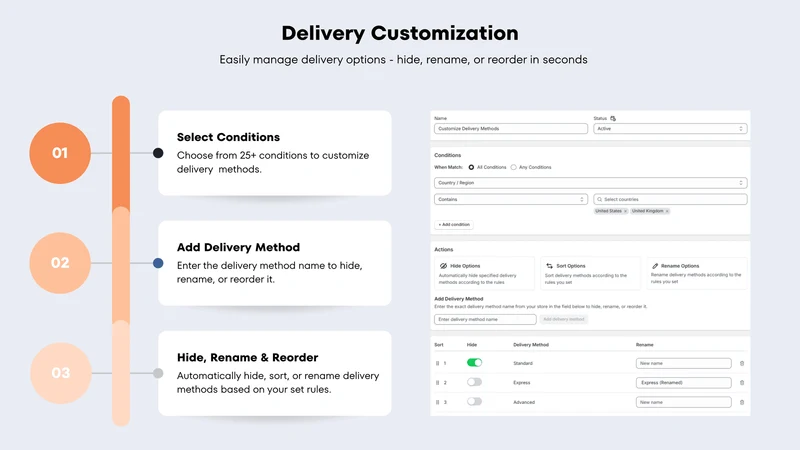800x450 pixels.
Task: Open the Status dropdown showing Active
Action: 670,129
